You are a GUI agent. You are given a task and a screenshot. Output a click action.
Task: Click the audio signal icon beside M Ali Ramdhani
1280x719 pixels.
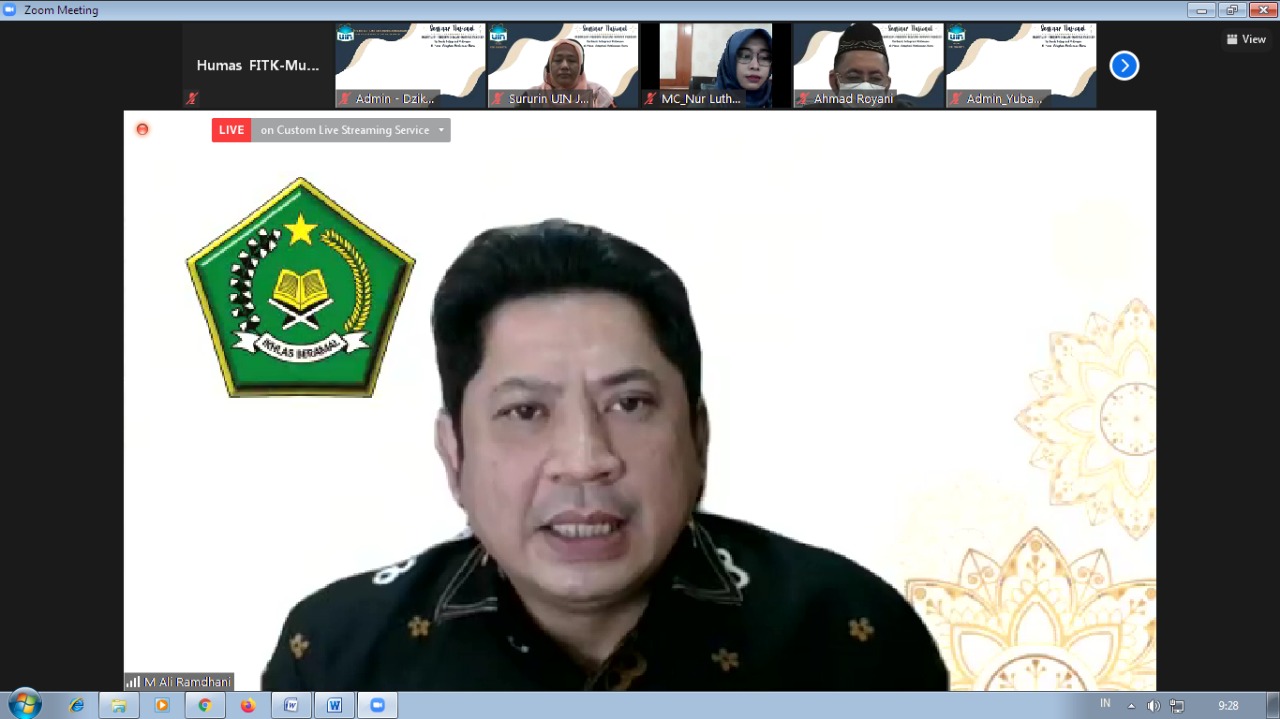pyautogui.click(x=132, y=681)
